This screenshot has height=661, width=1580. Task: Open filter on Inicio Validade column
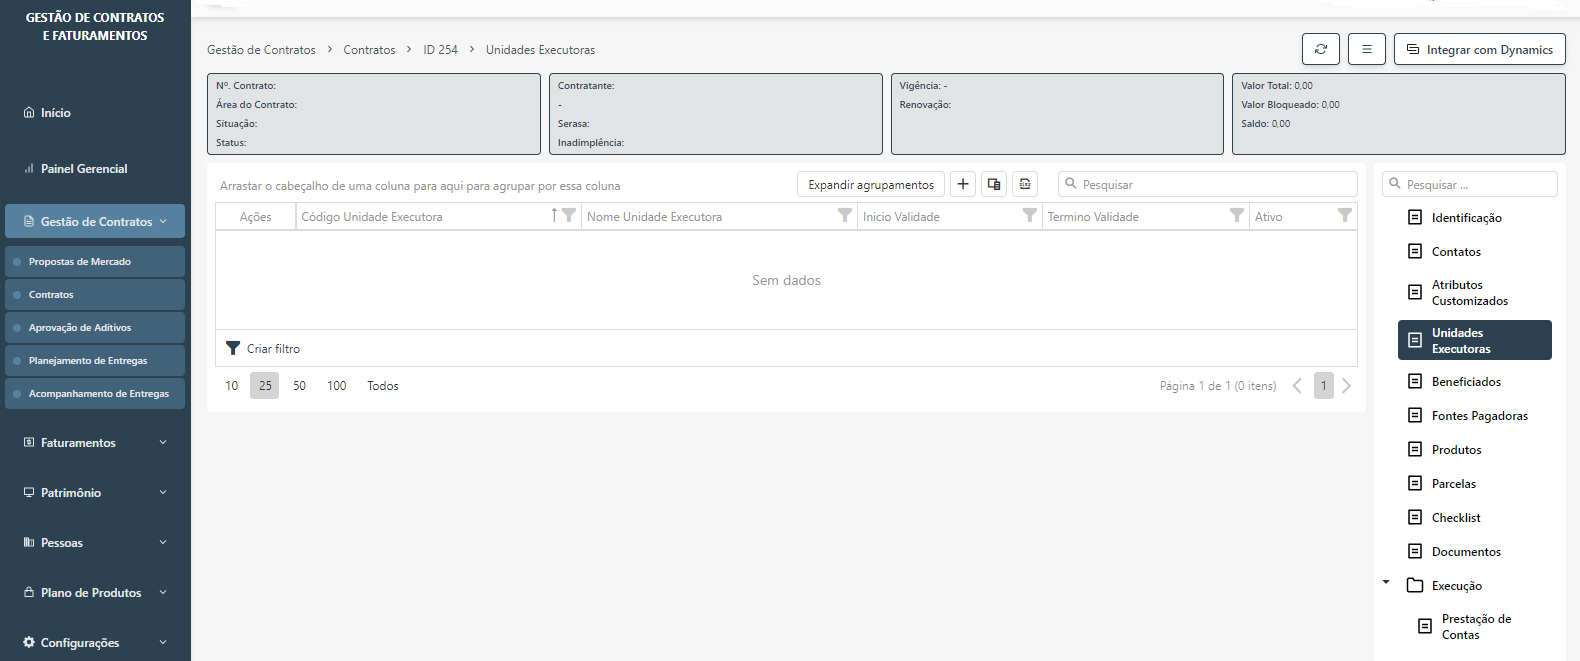click(x=1029, y=216)
